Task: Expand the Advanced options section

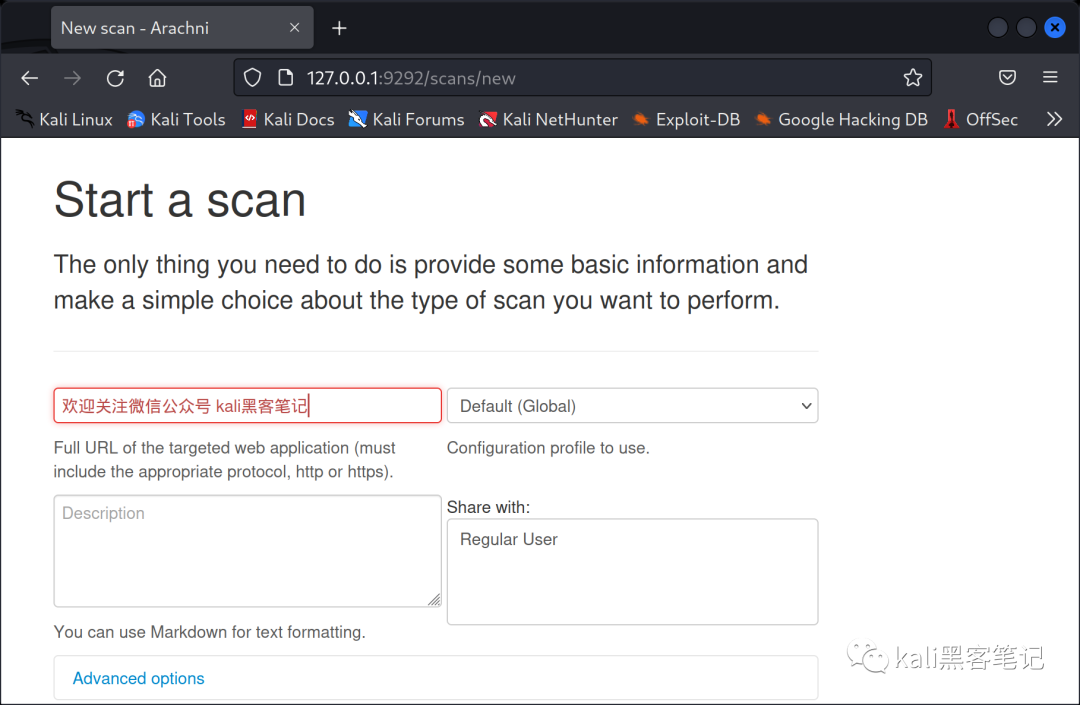Action: point(138,678)
